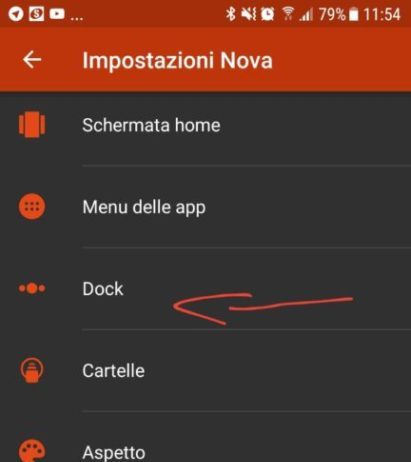Tap the YouTube notification icon

(57, 14)
